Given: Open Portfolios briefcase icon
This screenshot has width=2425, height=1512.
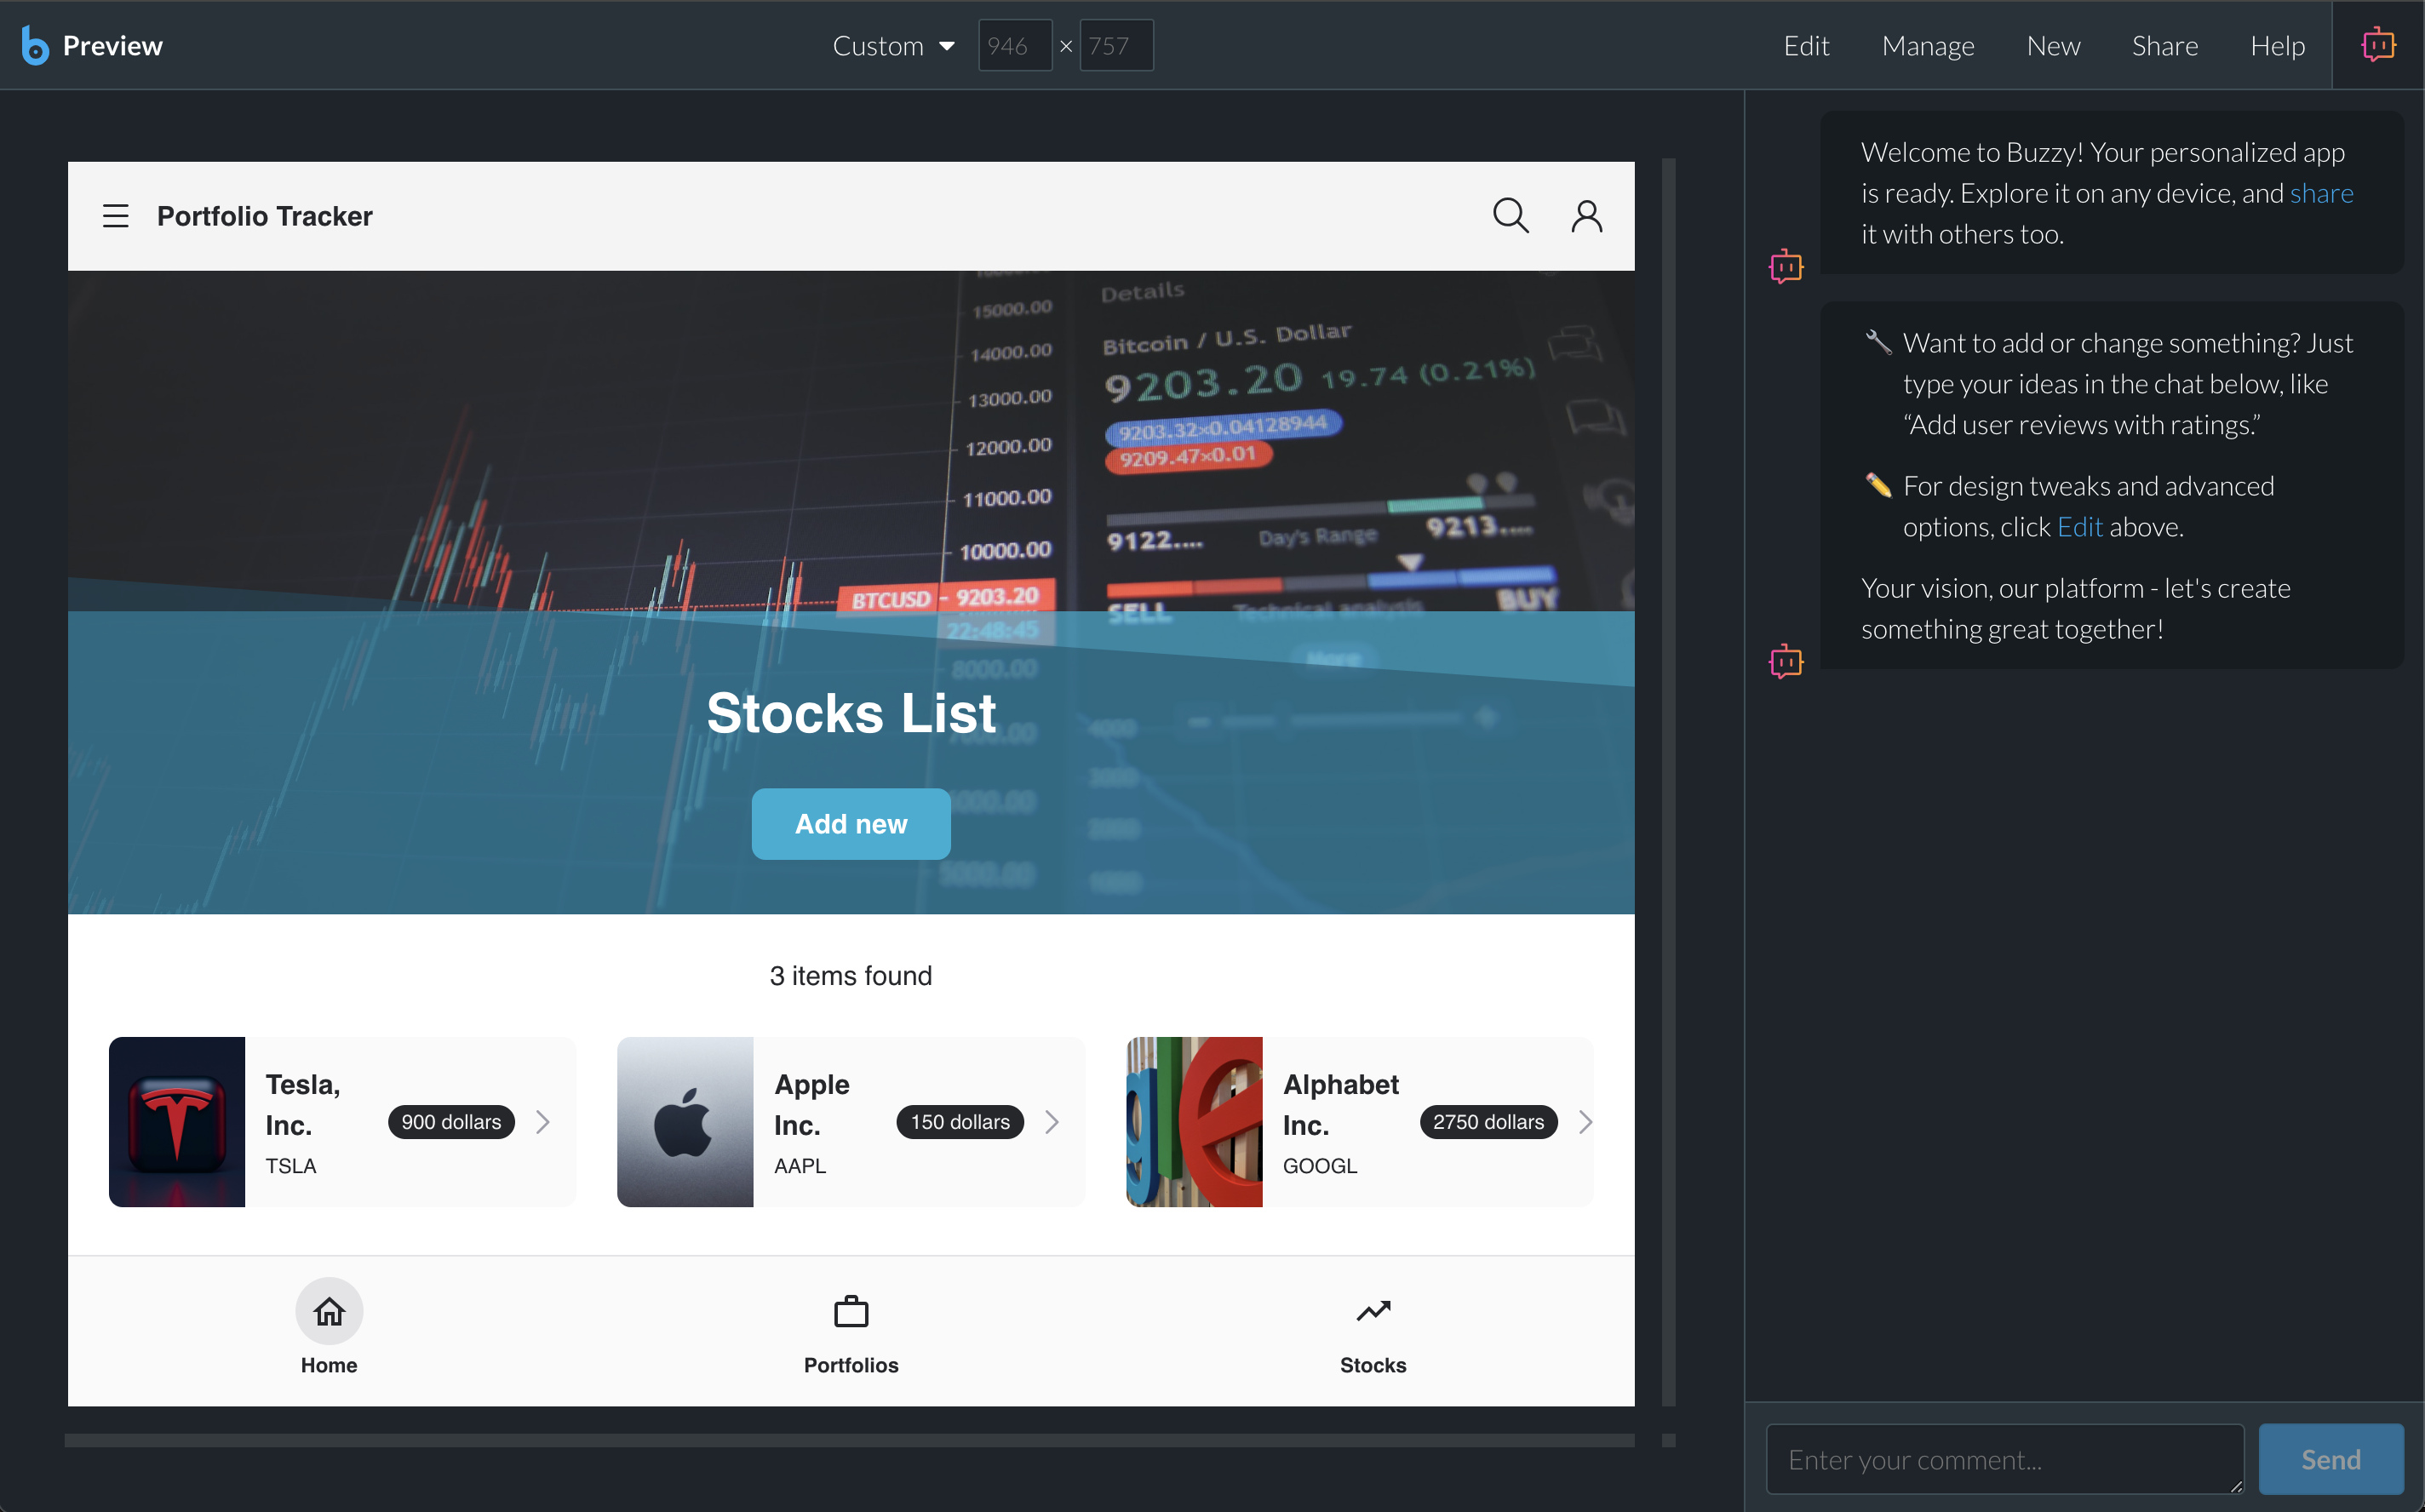Looking at the screenshot, I should click(851, 1311).
